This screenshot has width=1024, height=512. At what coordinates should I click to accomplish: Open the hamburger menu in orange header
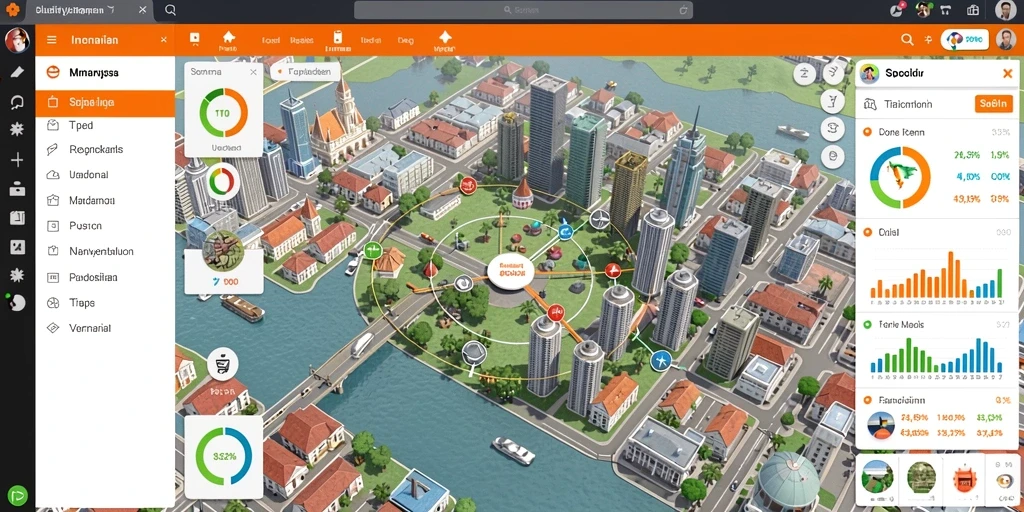point(52,40)
